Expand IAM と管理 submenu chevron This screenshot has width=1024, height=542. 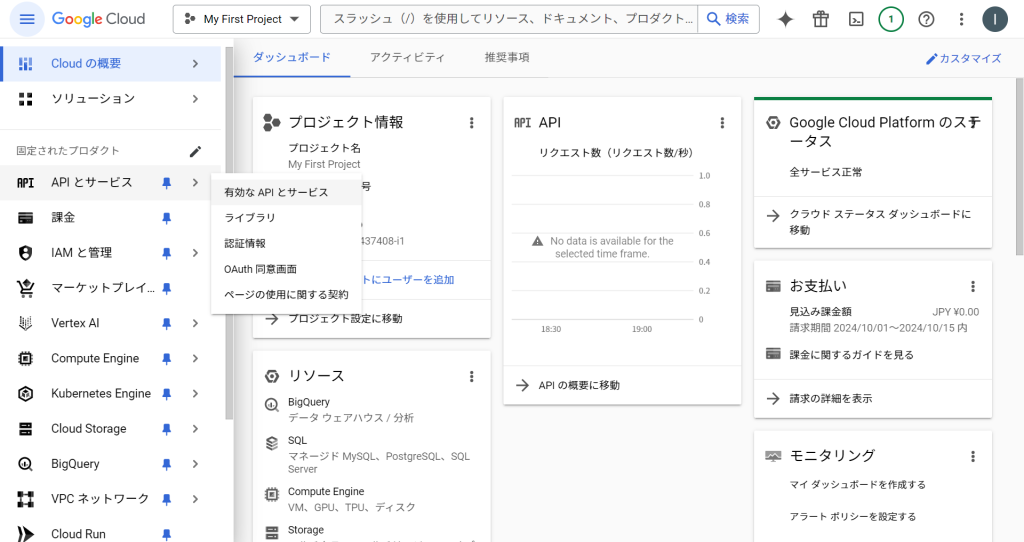[x=195, y=253]
